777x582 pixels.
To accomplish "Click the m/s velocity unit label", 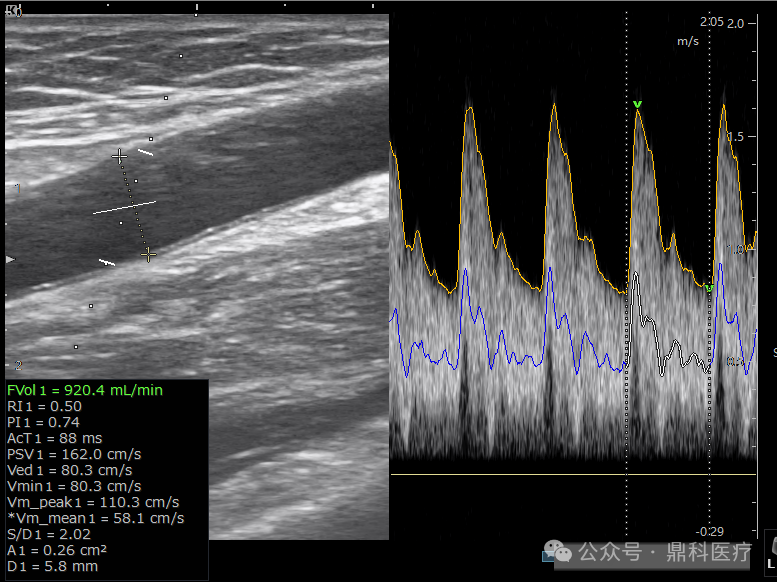I will [x=688, y=41].
